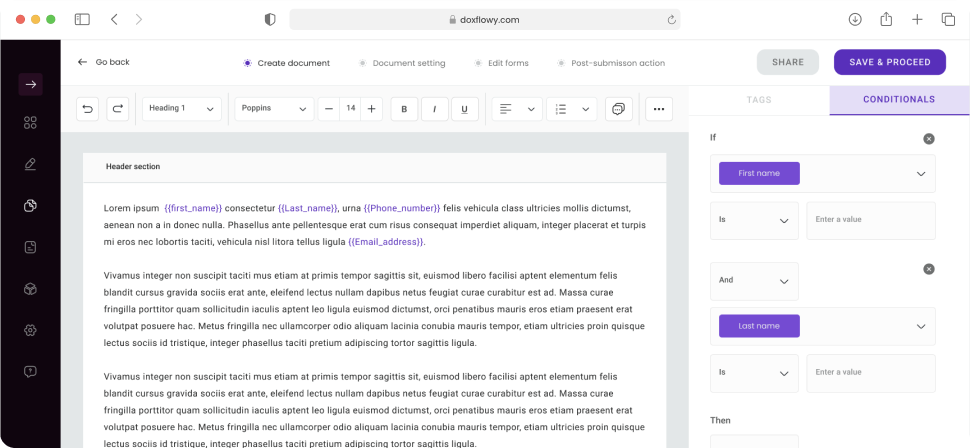Open the pen edit icon in sidebar
970x448 pixels.
click(30, 164)
